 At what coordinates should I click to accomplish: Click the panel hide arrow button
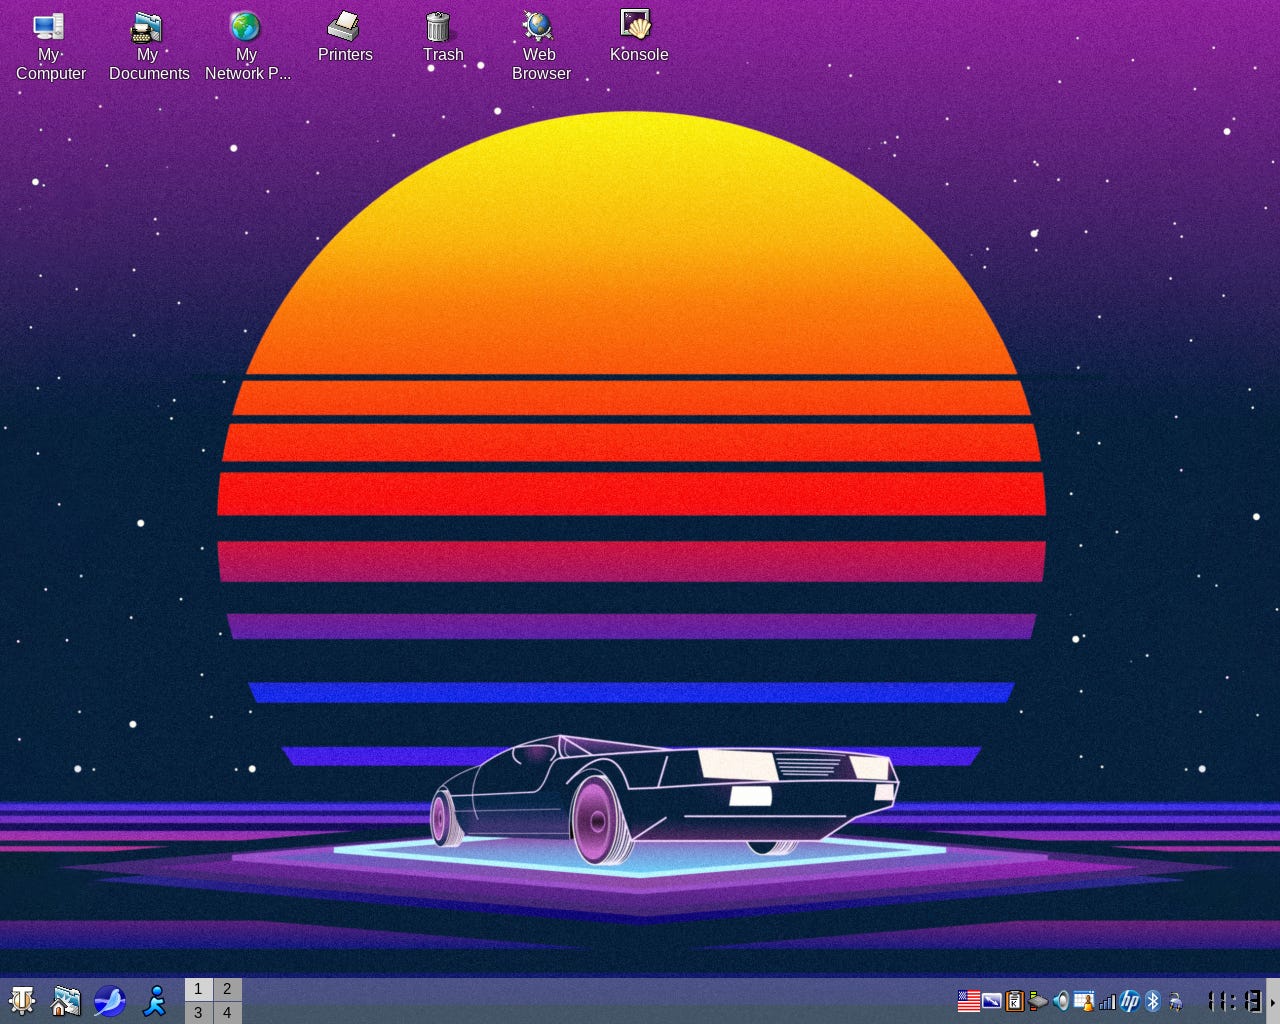[1273, 1001]
